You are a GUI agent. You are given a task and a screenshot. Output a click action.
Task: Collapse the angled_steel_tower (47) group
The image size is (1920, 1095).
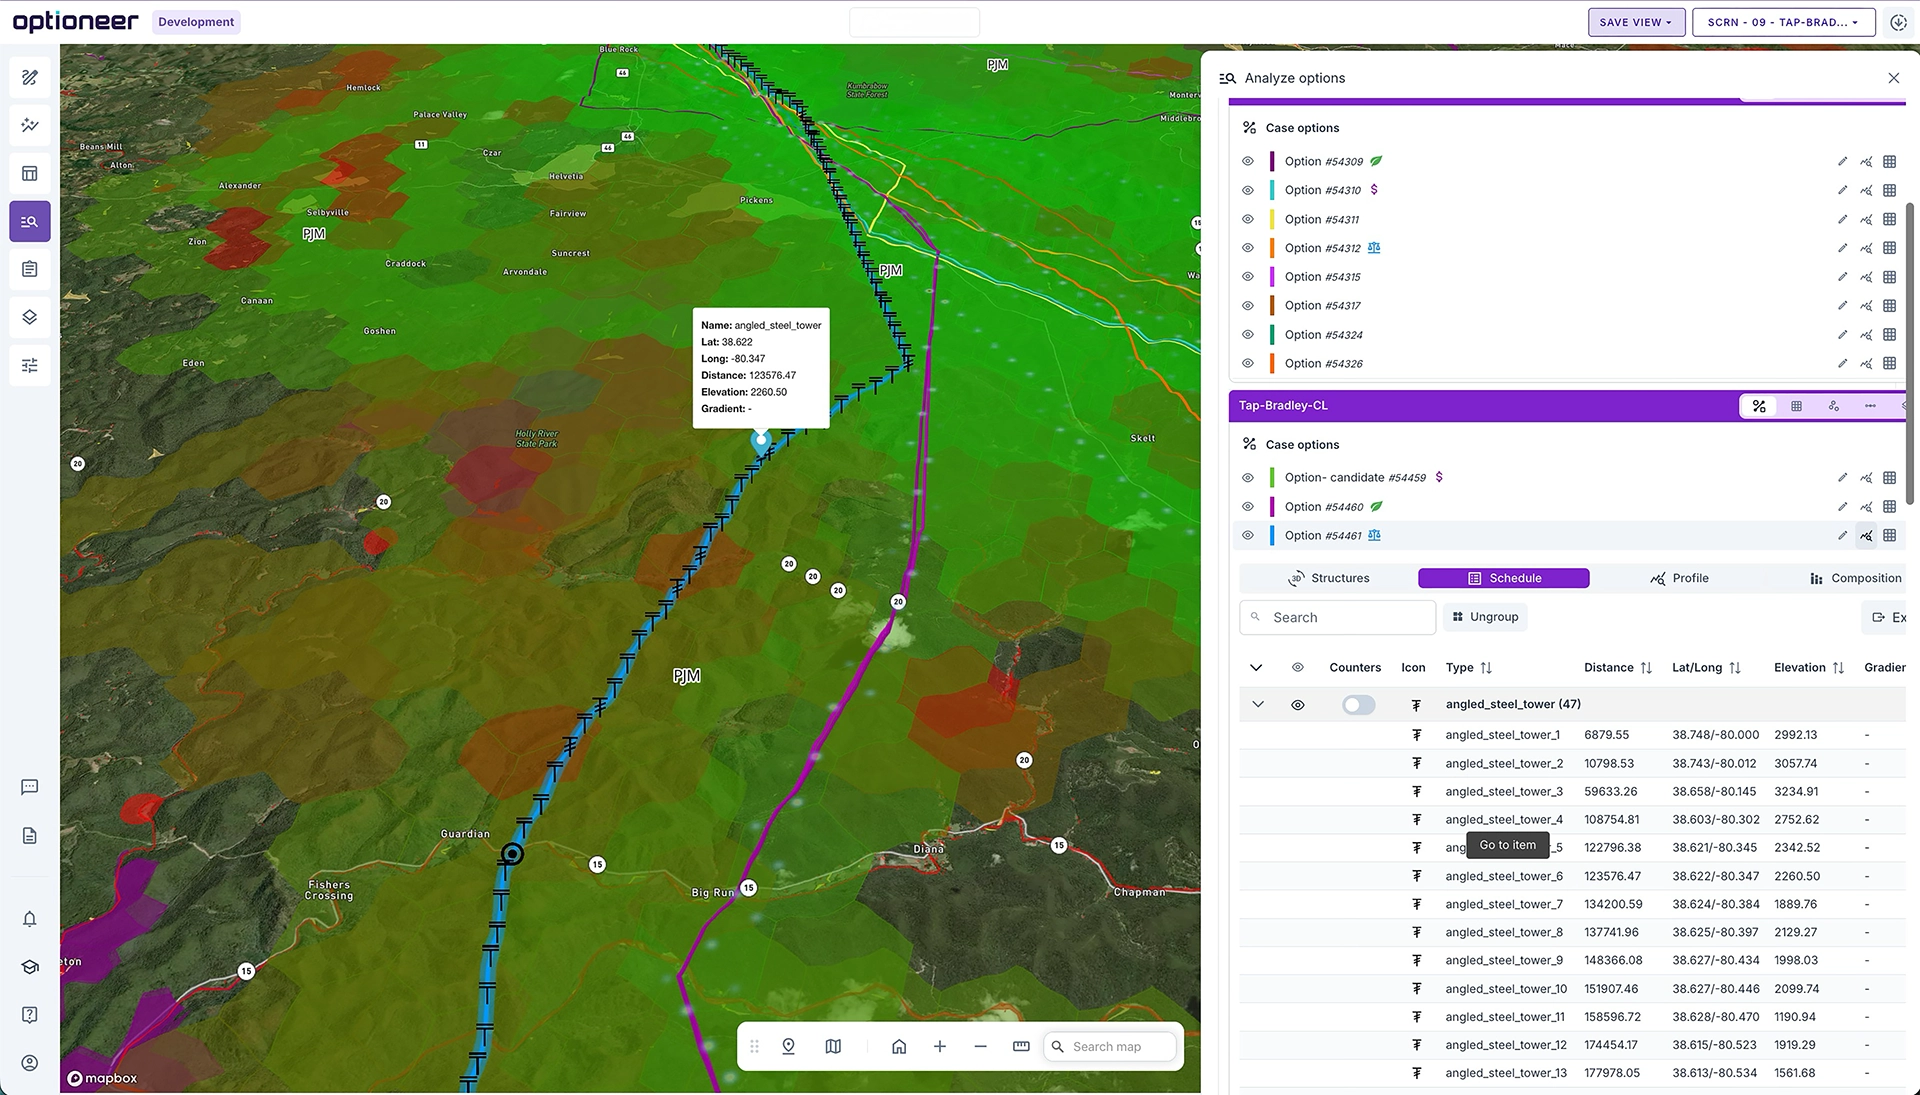tap(1258, 705)
